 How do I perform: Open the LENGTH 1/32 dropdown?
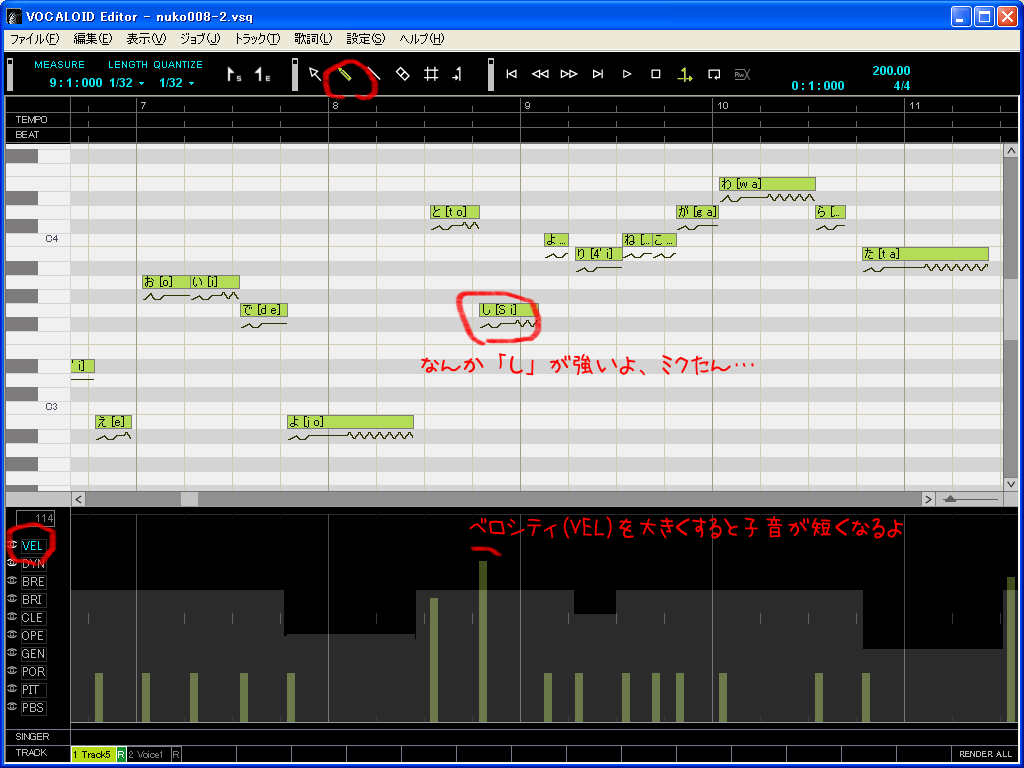(x=127, y=83)
